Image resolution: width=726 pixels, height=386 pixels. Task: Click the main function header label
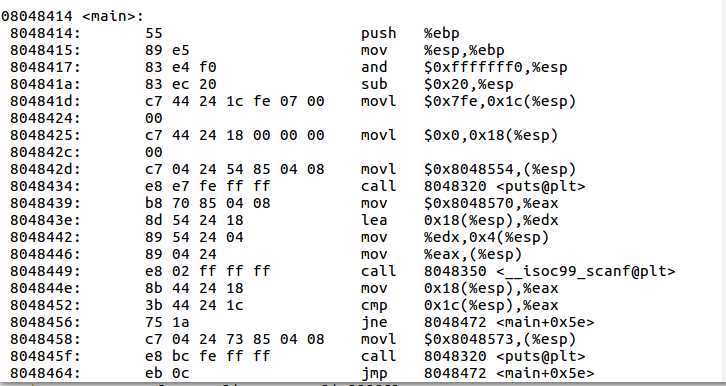(73, 16)
